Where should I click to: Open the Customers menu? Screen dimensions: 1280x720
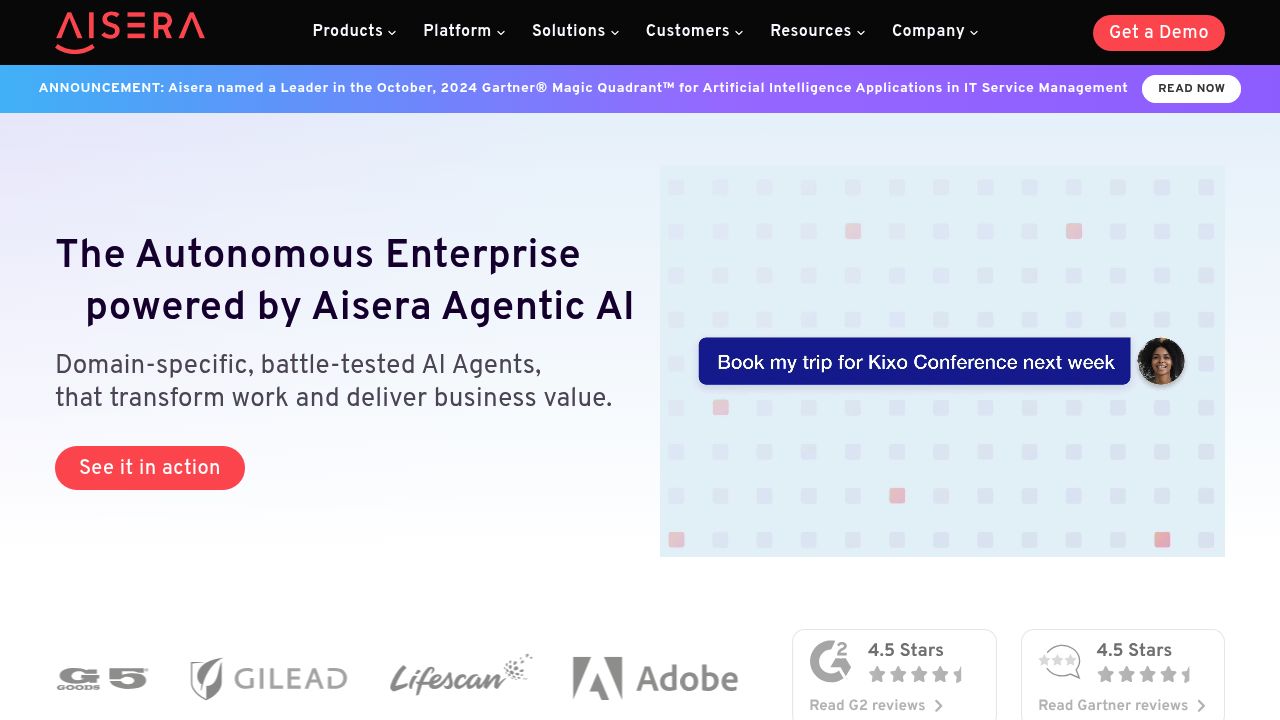pyautogui.click(x=694, y=31)
